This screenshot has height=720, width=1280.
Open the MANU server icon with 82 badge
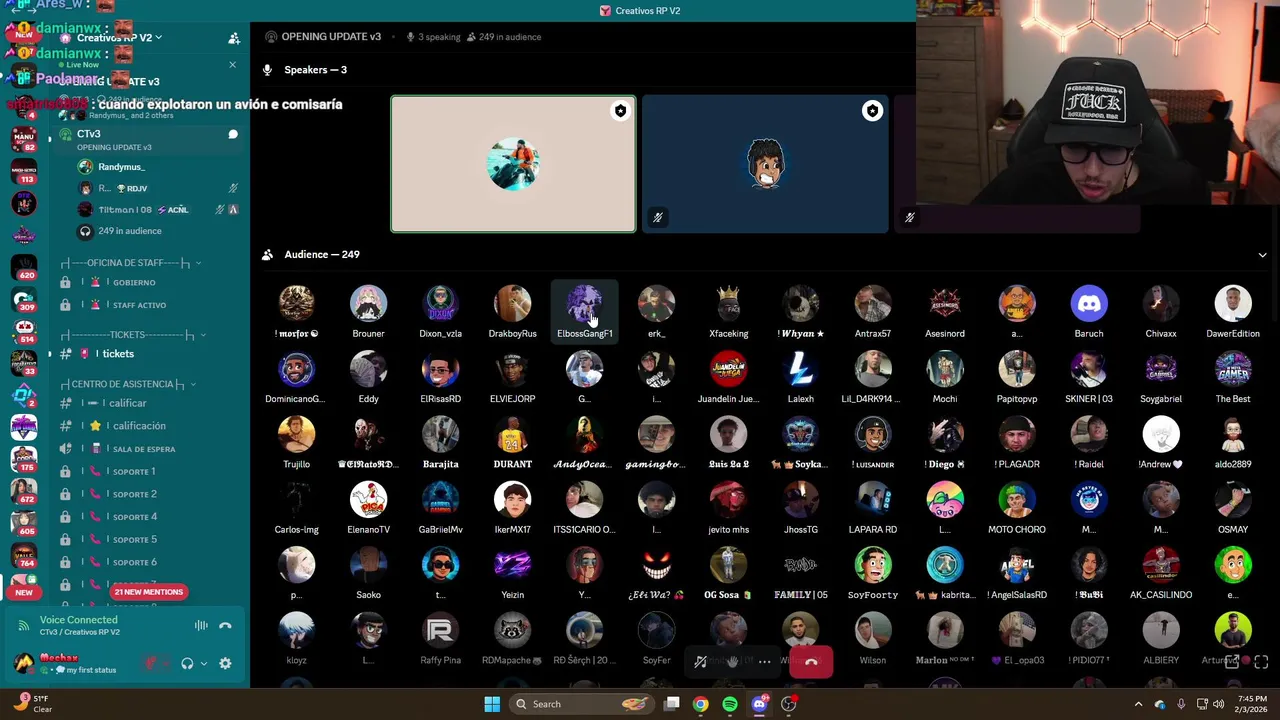[x=24, y=140]
